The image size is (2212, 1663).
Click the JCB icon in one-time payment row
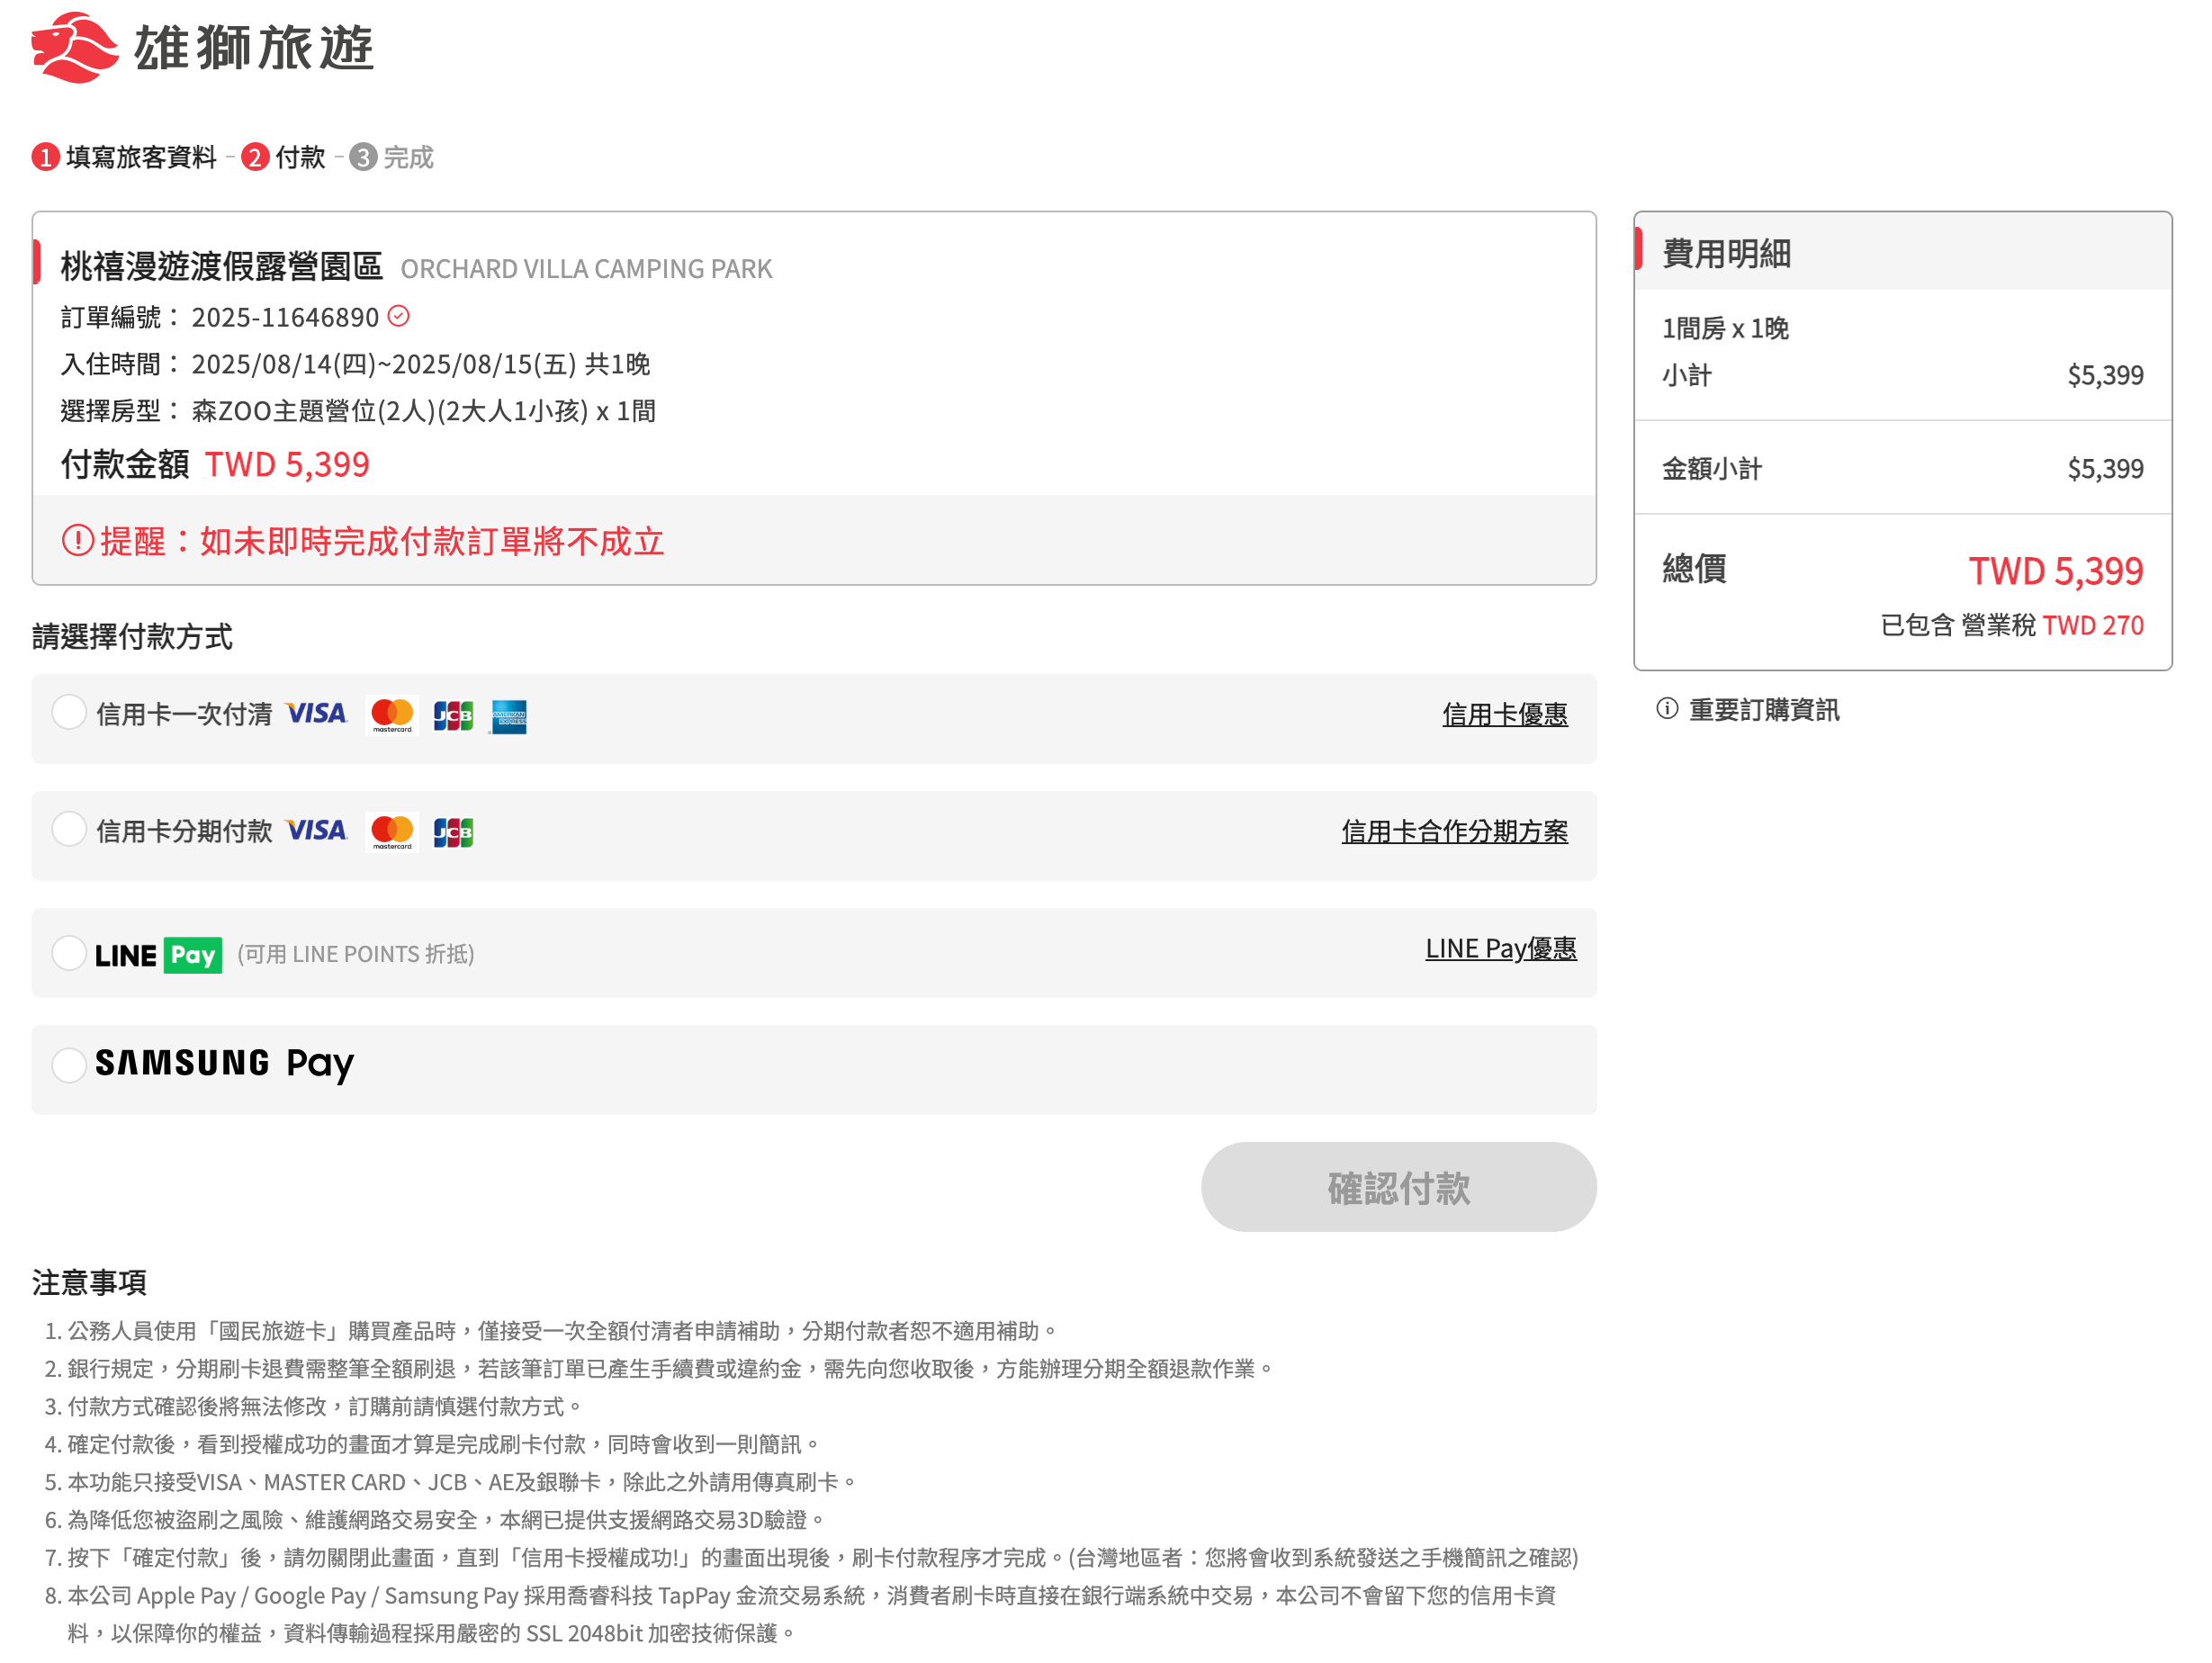tap(453, 716)
